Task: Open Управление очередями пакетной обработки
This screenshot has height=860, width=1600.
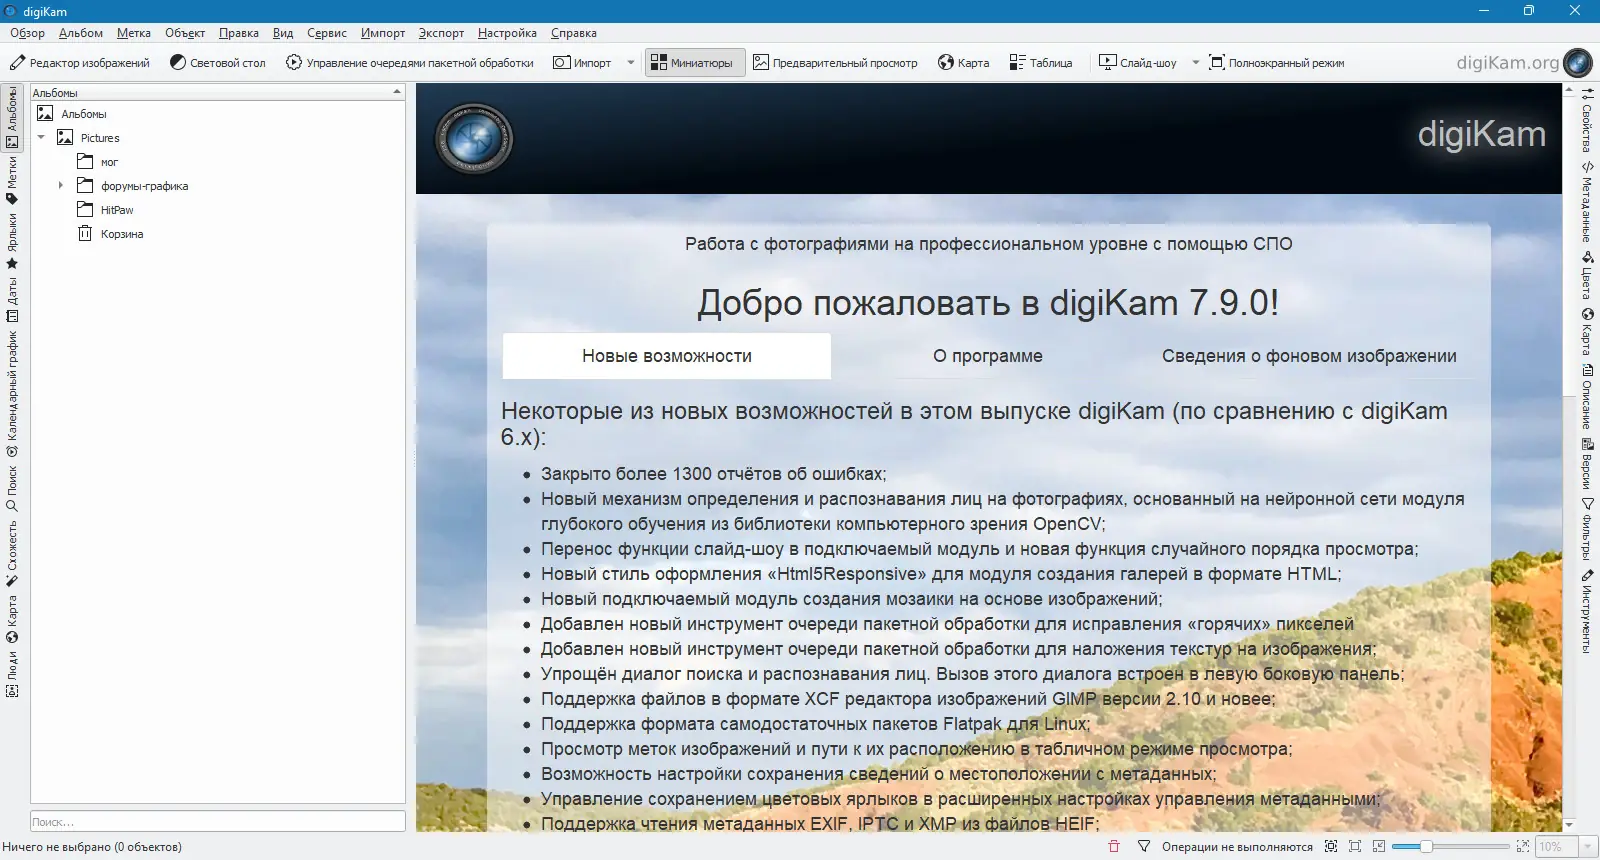Action: pos(410,62)
